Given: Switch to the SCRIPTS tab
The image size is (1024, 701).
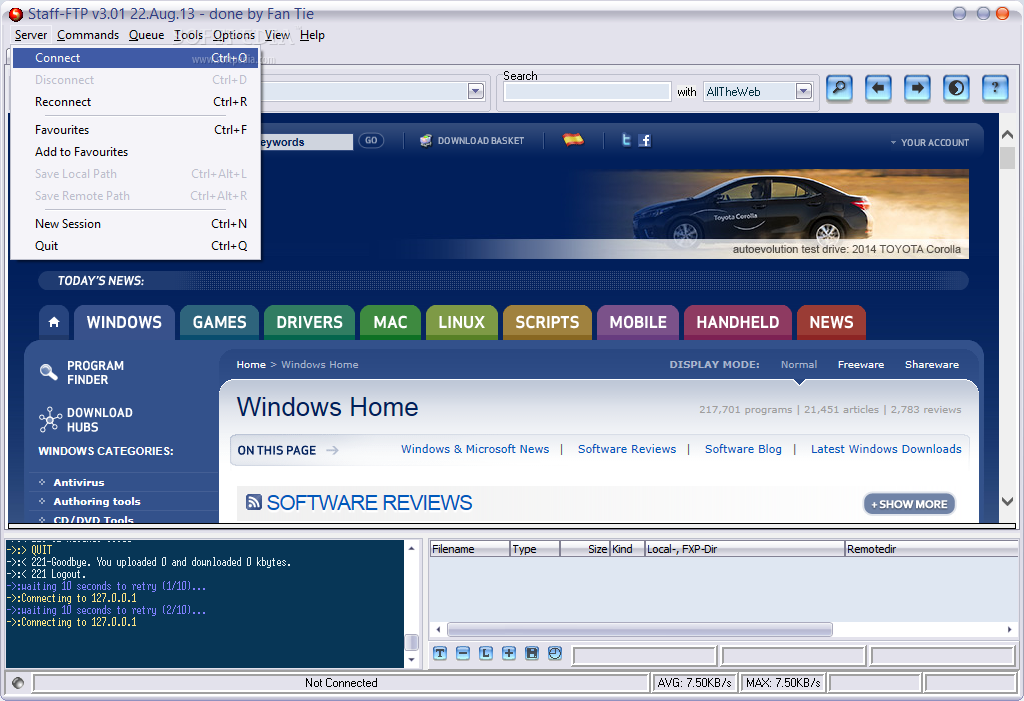Looking at the screenshot, I should point(547,322).
